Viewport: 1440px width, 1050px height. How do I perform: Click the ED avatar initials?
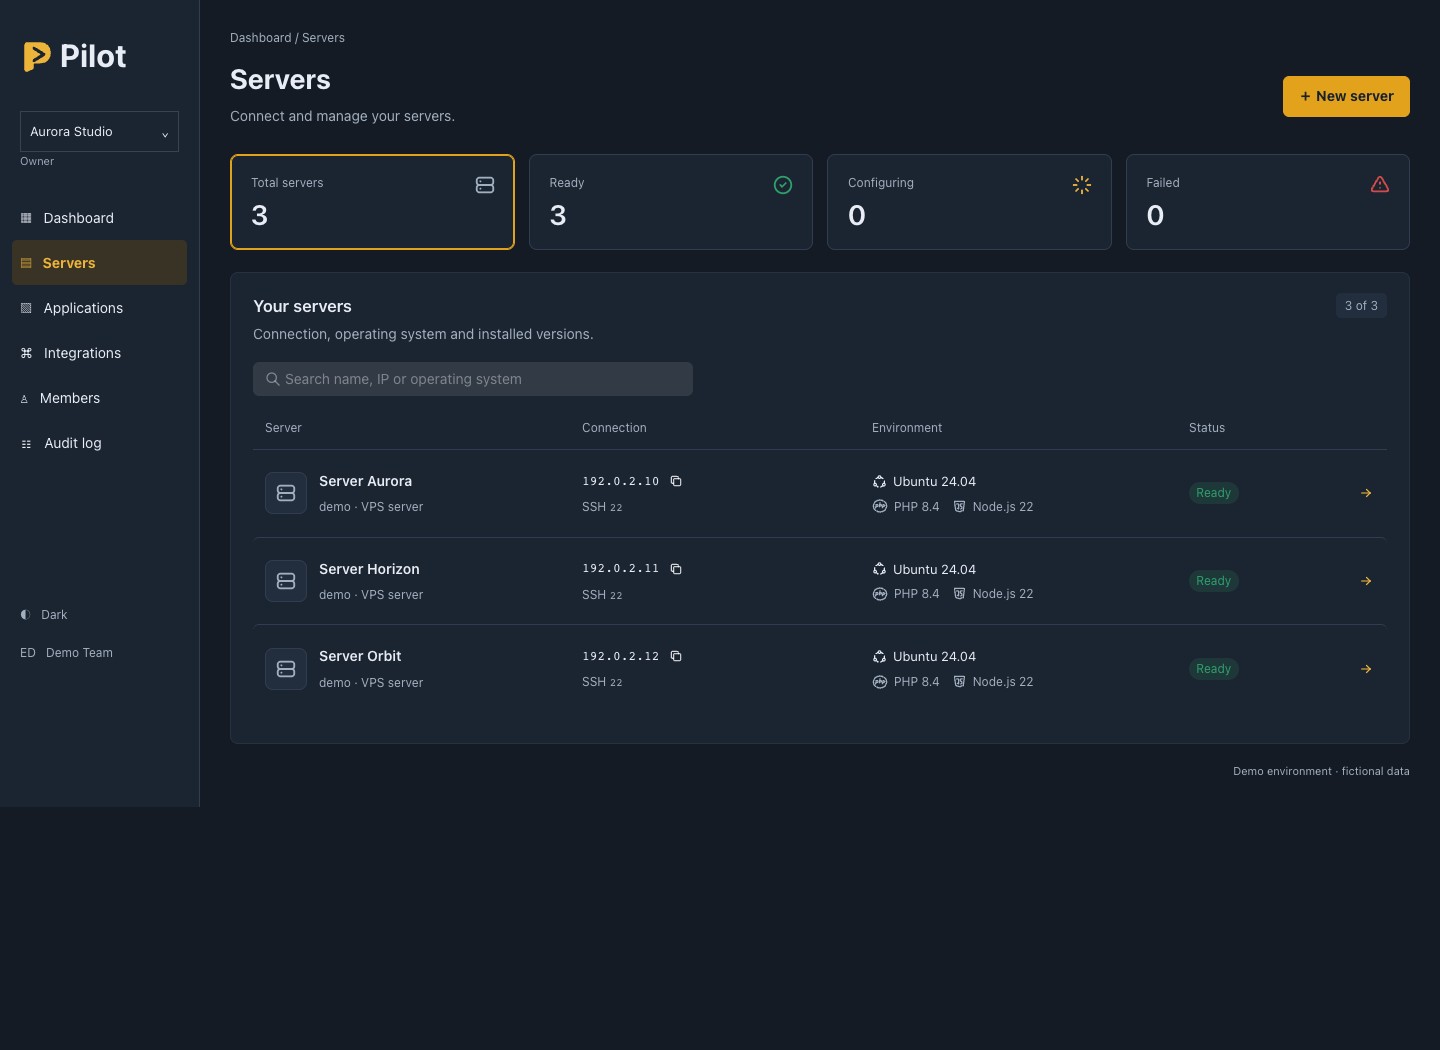click(28, 653)
